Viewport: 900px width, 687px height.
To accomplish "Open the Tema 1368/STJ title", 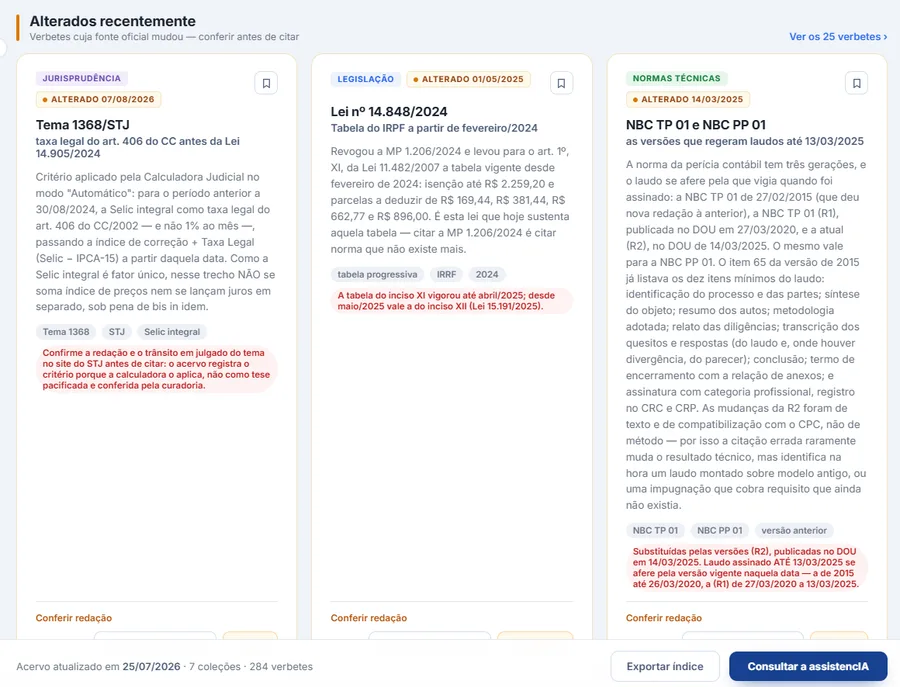I will coord(83,125).
